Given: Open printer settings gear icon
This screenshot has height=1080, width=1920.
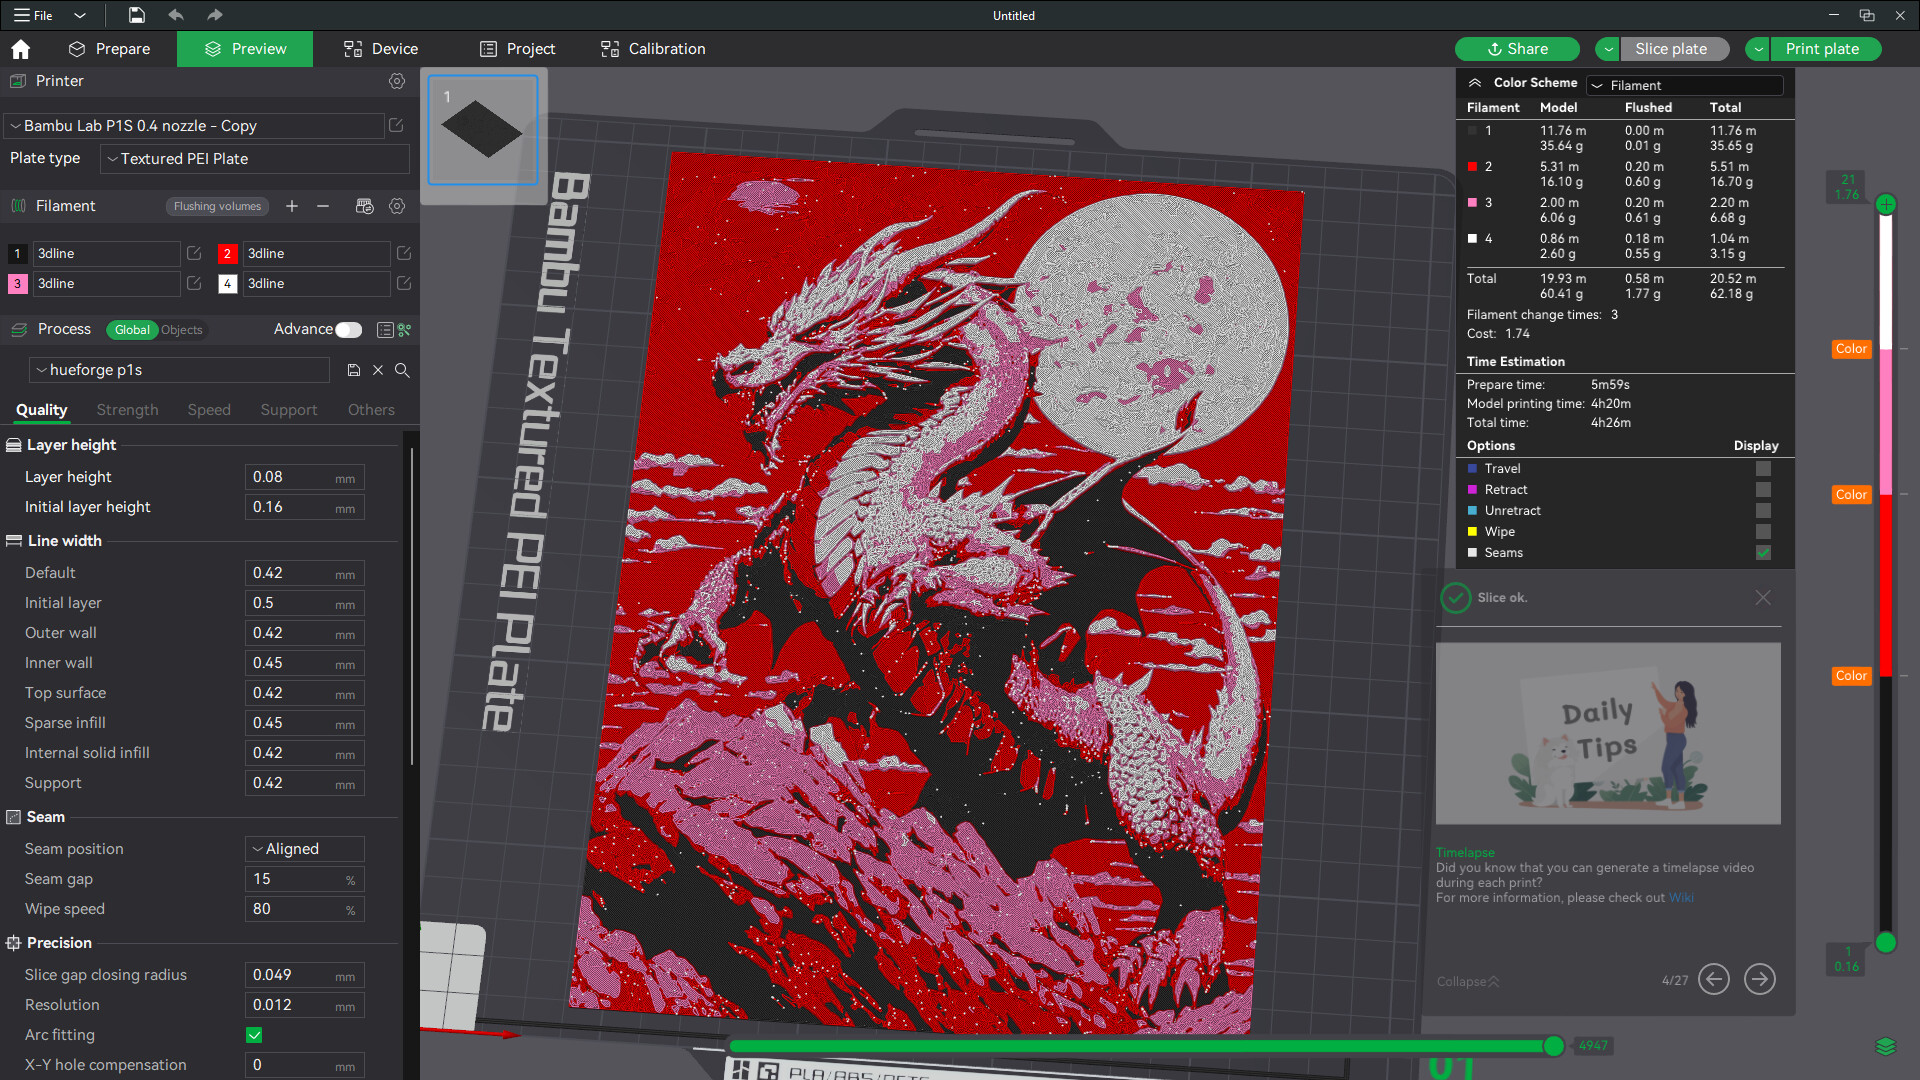Looking at the screenshot, I should [x=397, y=81].
